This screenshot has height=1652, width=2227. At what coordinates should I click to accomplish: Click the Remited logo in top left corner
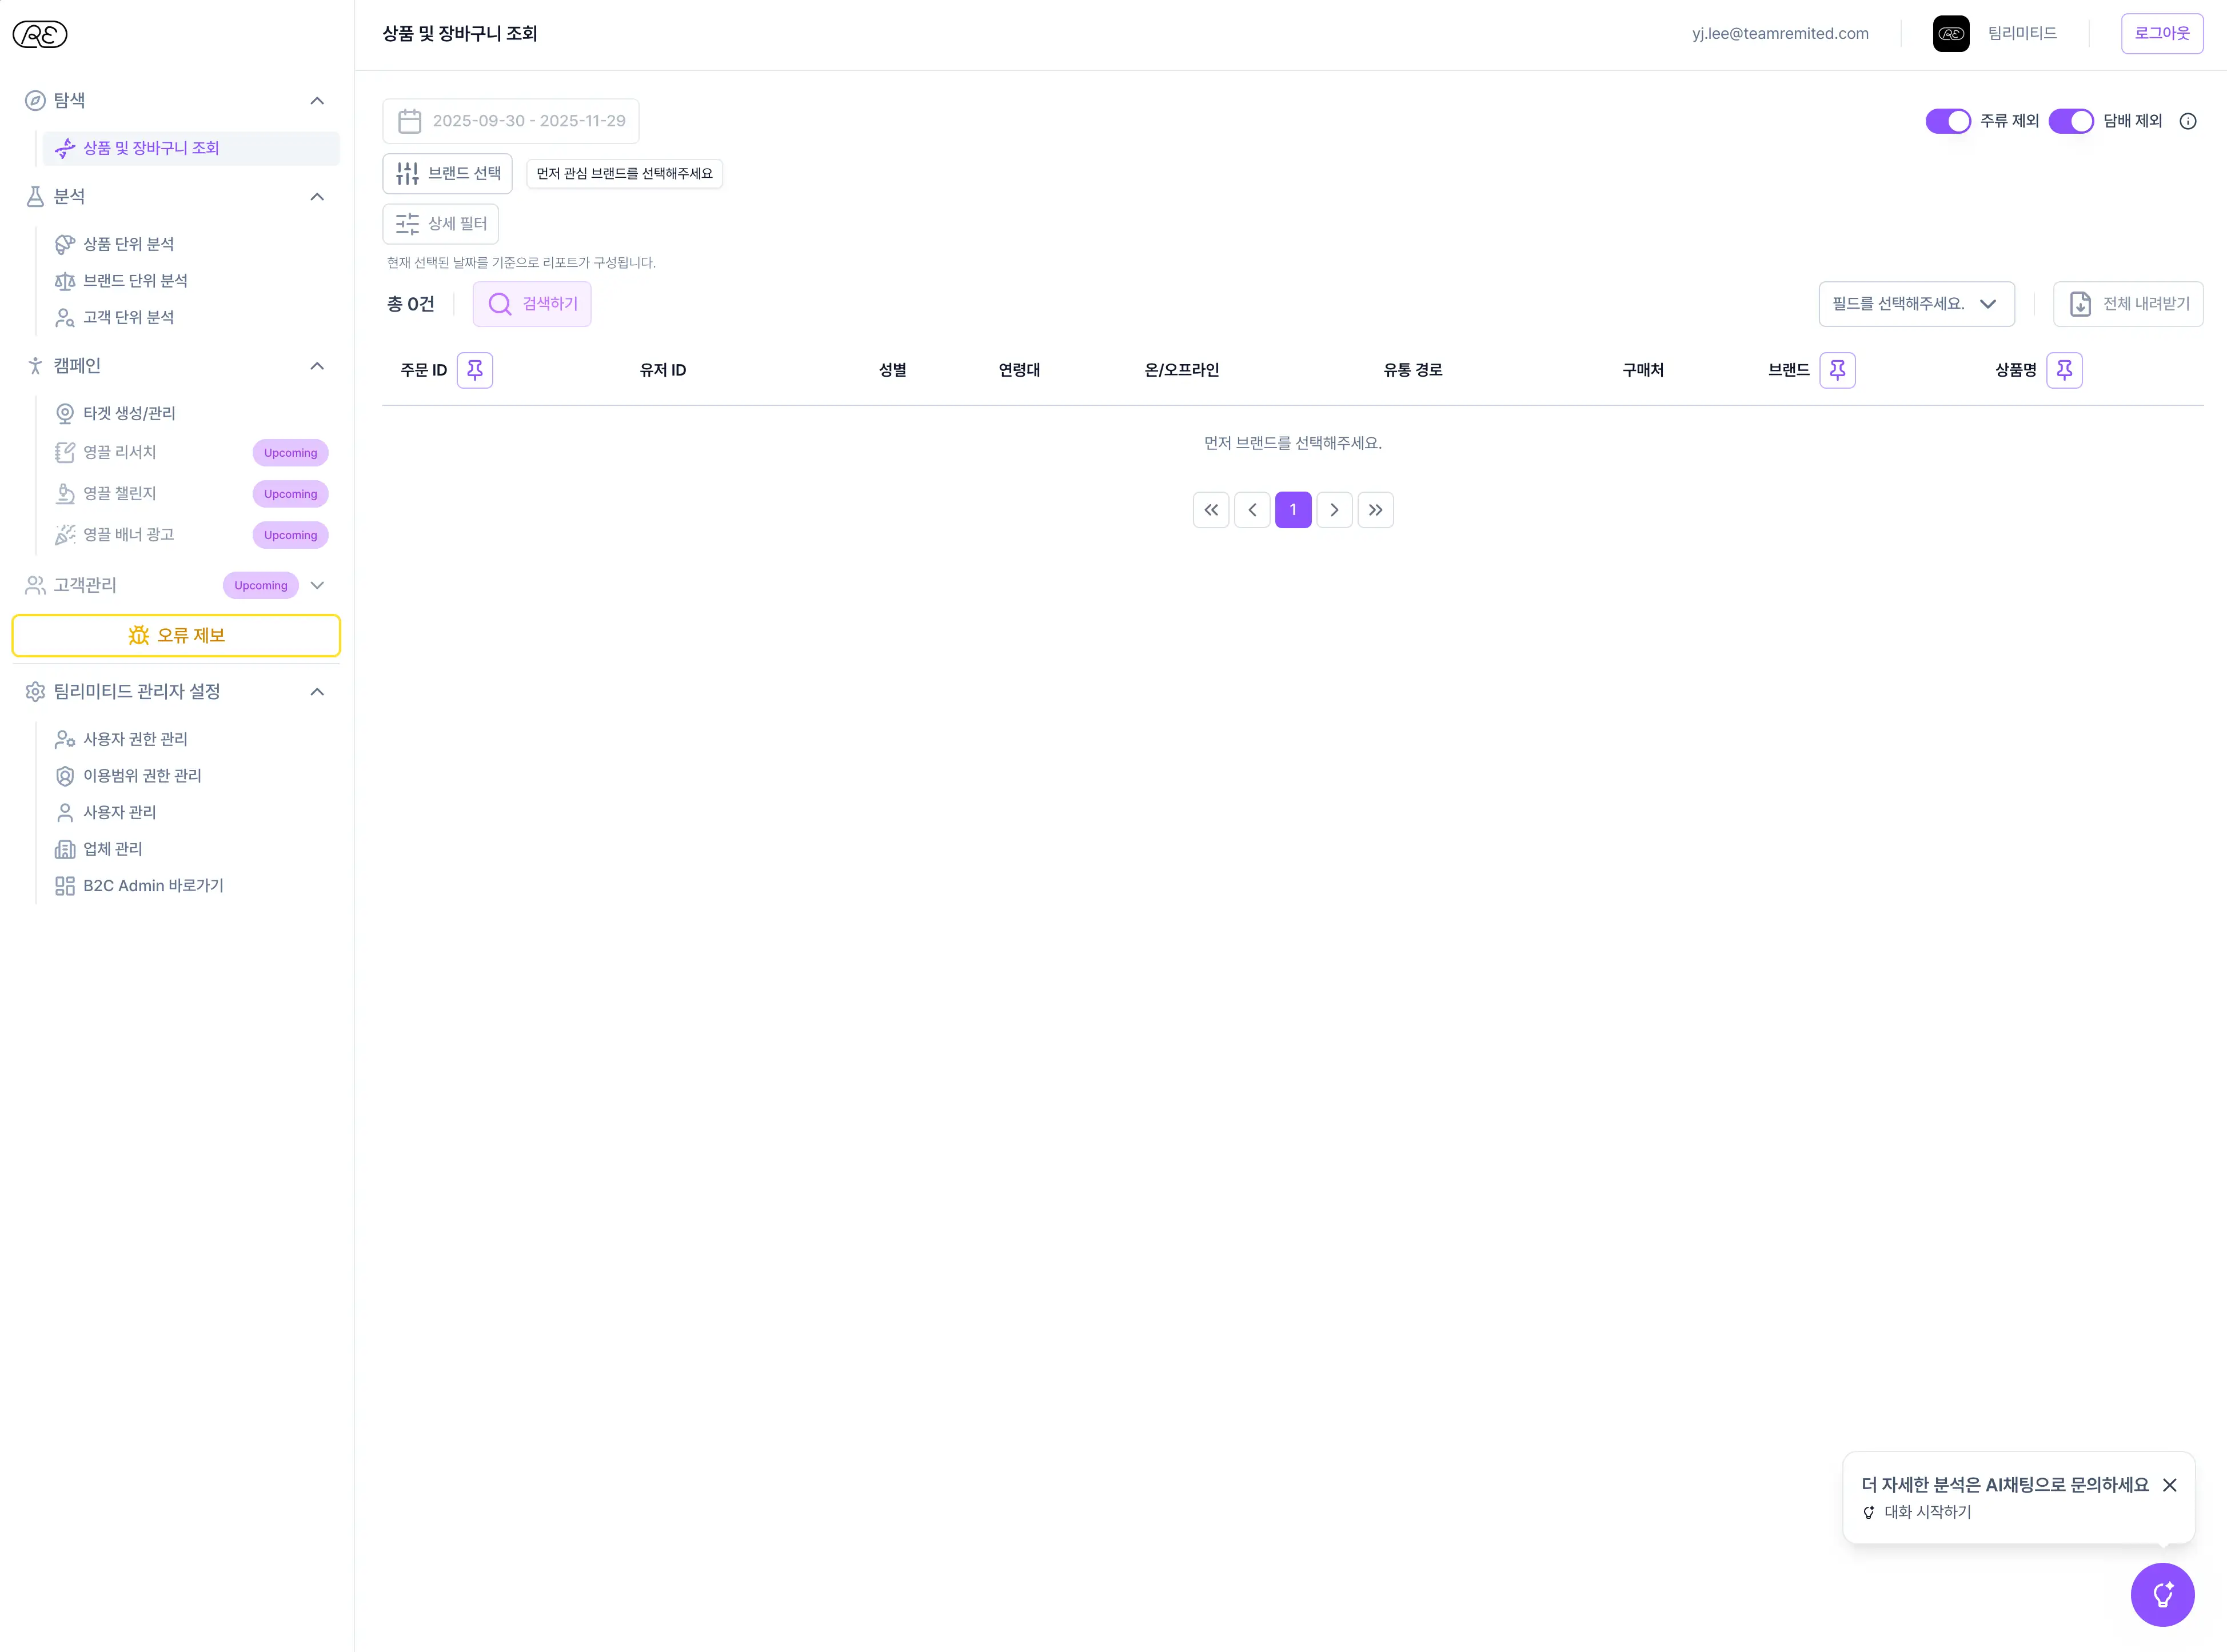(40, 34)
